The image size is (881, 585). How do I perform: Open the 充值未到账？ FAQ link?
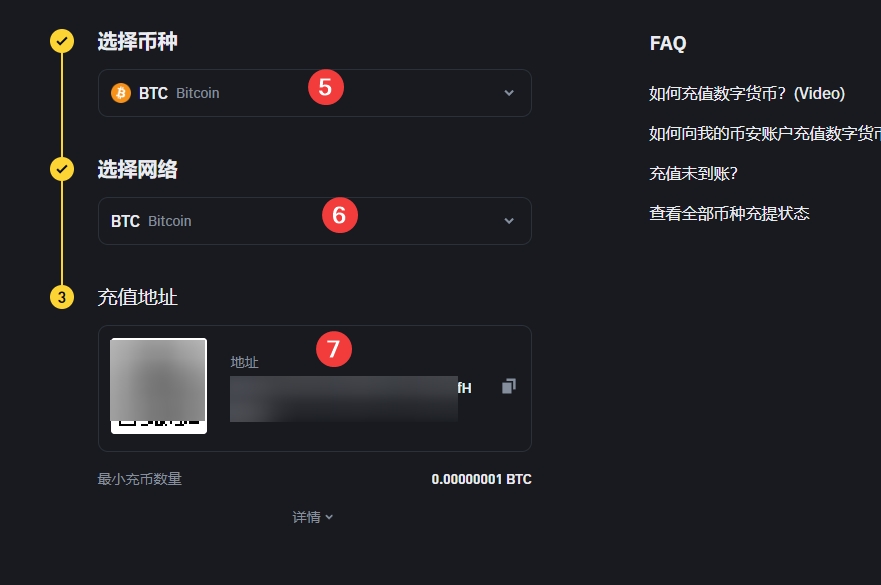click(x=693, y=173)
